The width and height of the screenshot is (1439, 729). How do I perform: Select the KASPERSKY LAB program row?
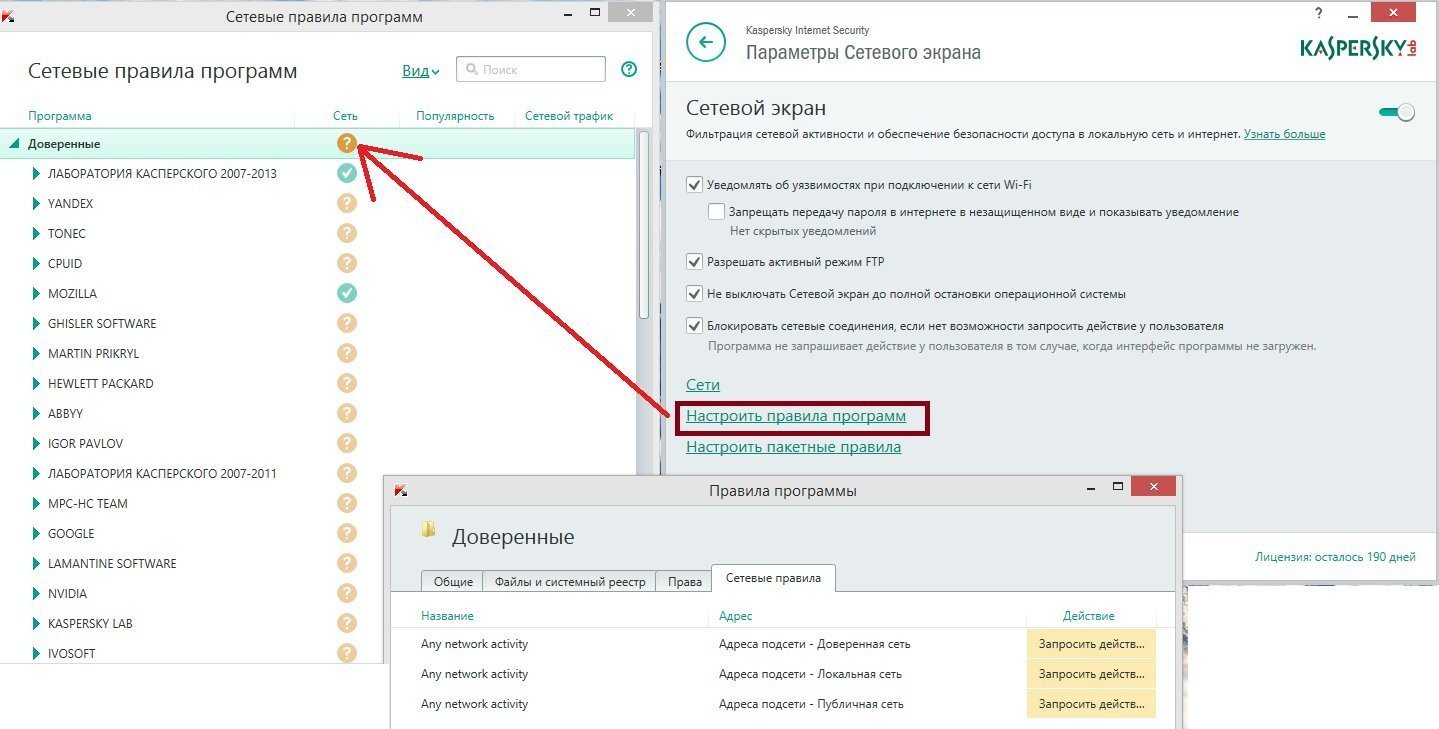[318, 623]
